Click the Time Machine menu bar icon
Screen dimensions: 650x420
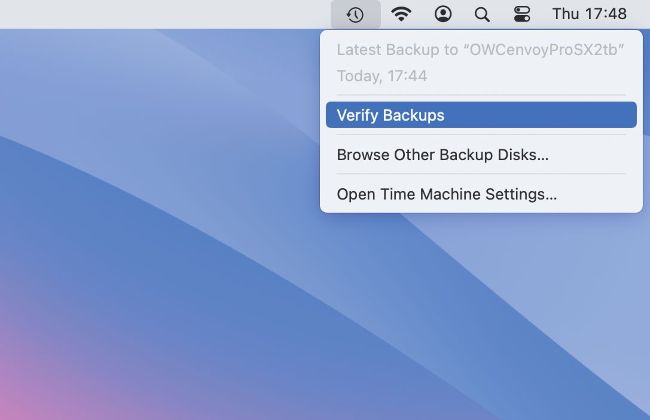click(x=355, y=14)
